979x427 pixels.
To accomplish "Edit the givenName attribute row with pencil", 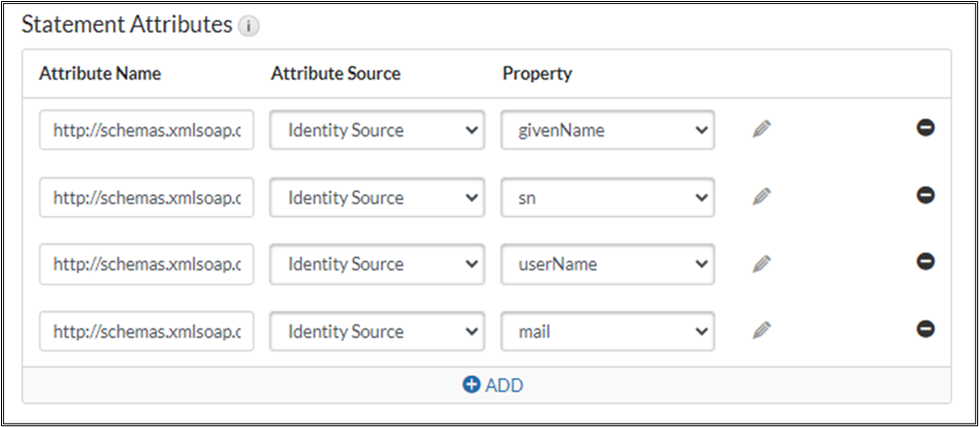I will coord(762,129).
